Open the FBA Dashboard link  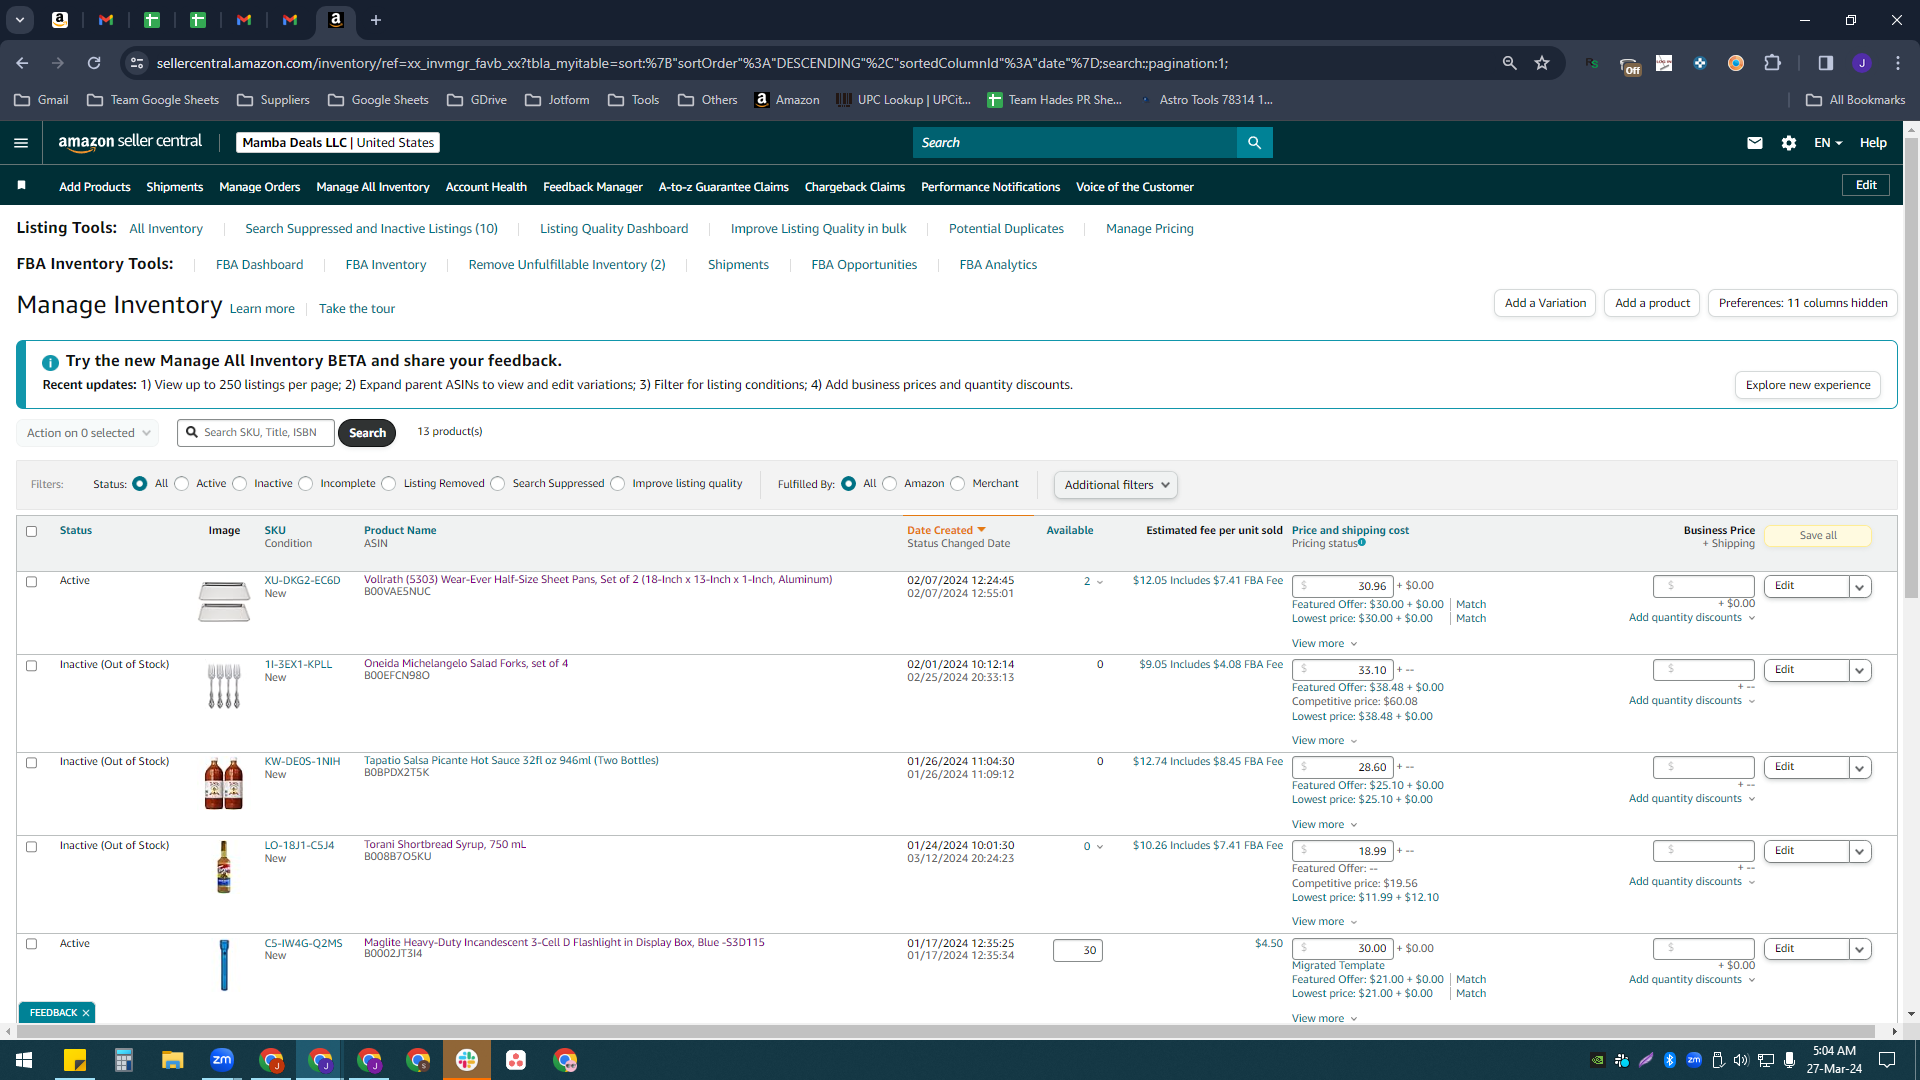pos(259,265)
